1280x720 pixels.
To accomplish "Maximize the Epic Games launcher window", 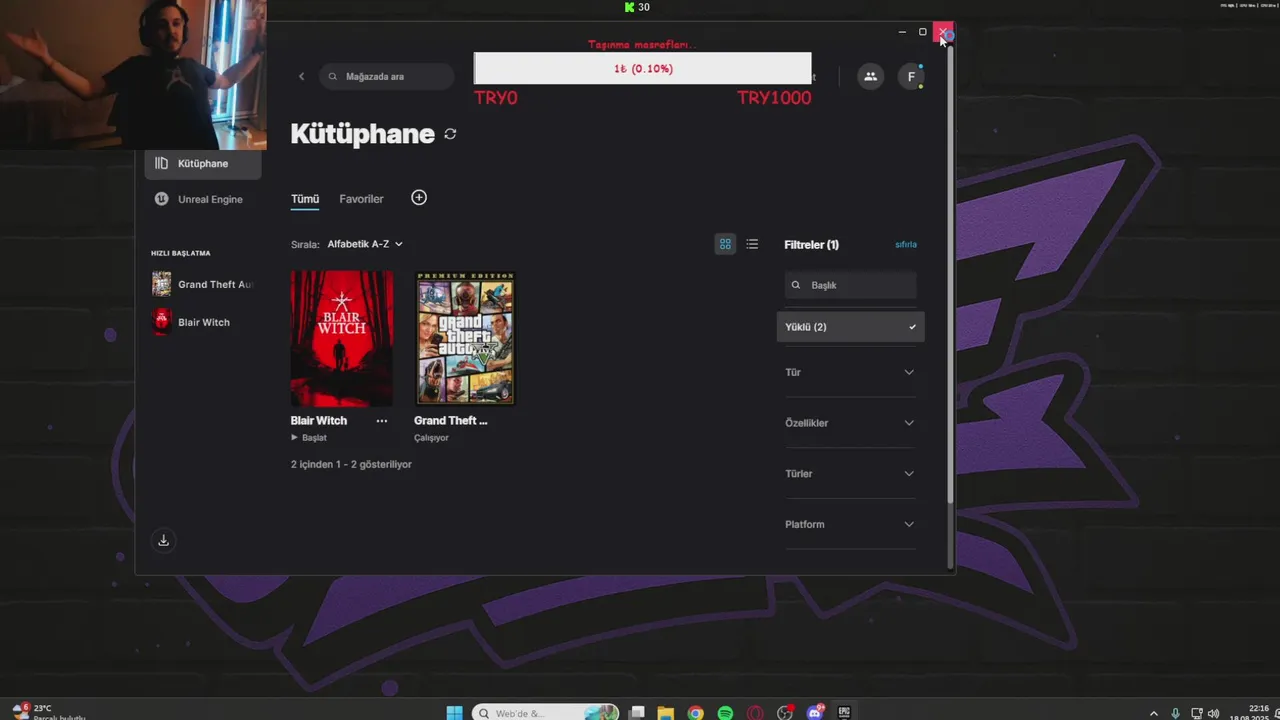I will tap(923, 32).
